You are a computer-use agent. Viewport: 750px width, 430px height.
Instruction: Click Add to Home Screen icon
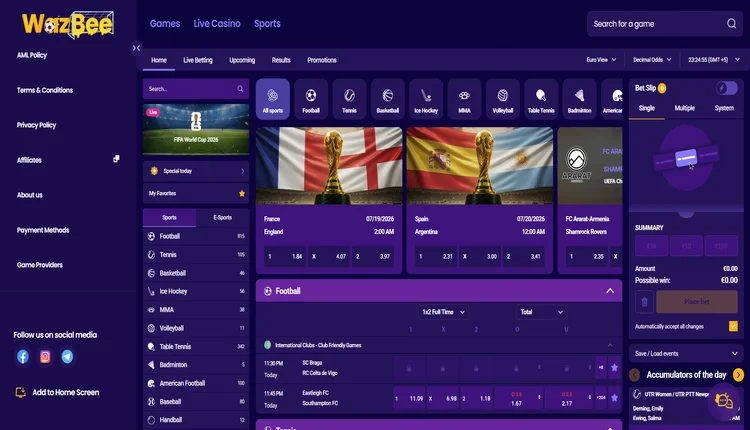coord(21,392)
